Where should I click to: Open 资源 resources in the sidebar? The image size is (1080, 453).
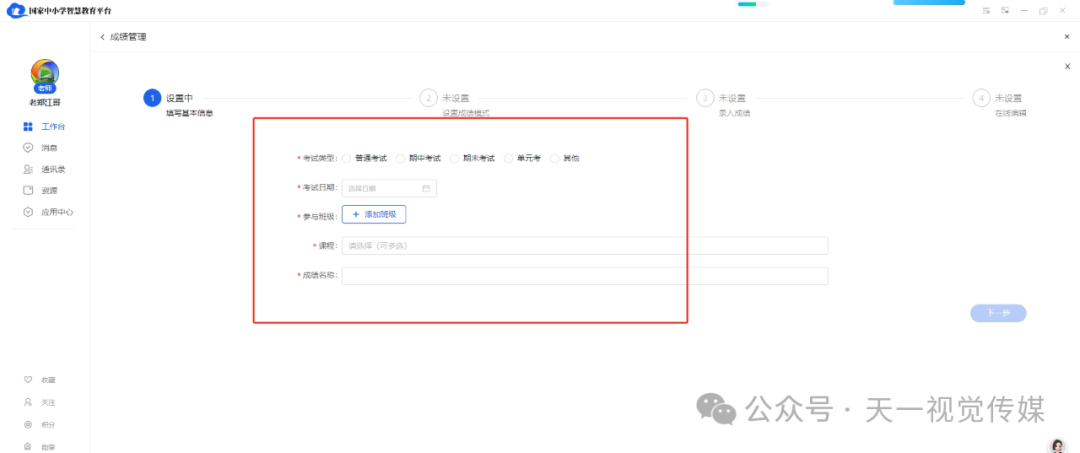40,191
